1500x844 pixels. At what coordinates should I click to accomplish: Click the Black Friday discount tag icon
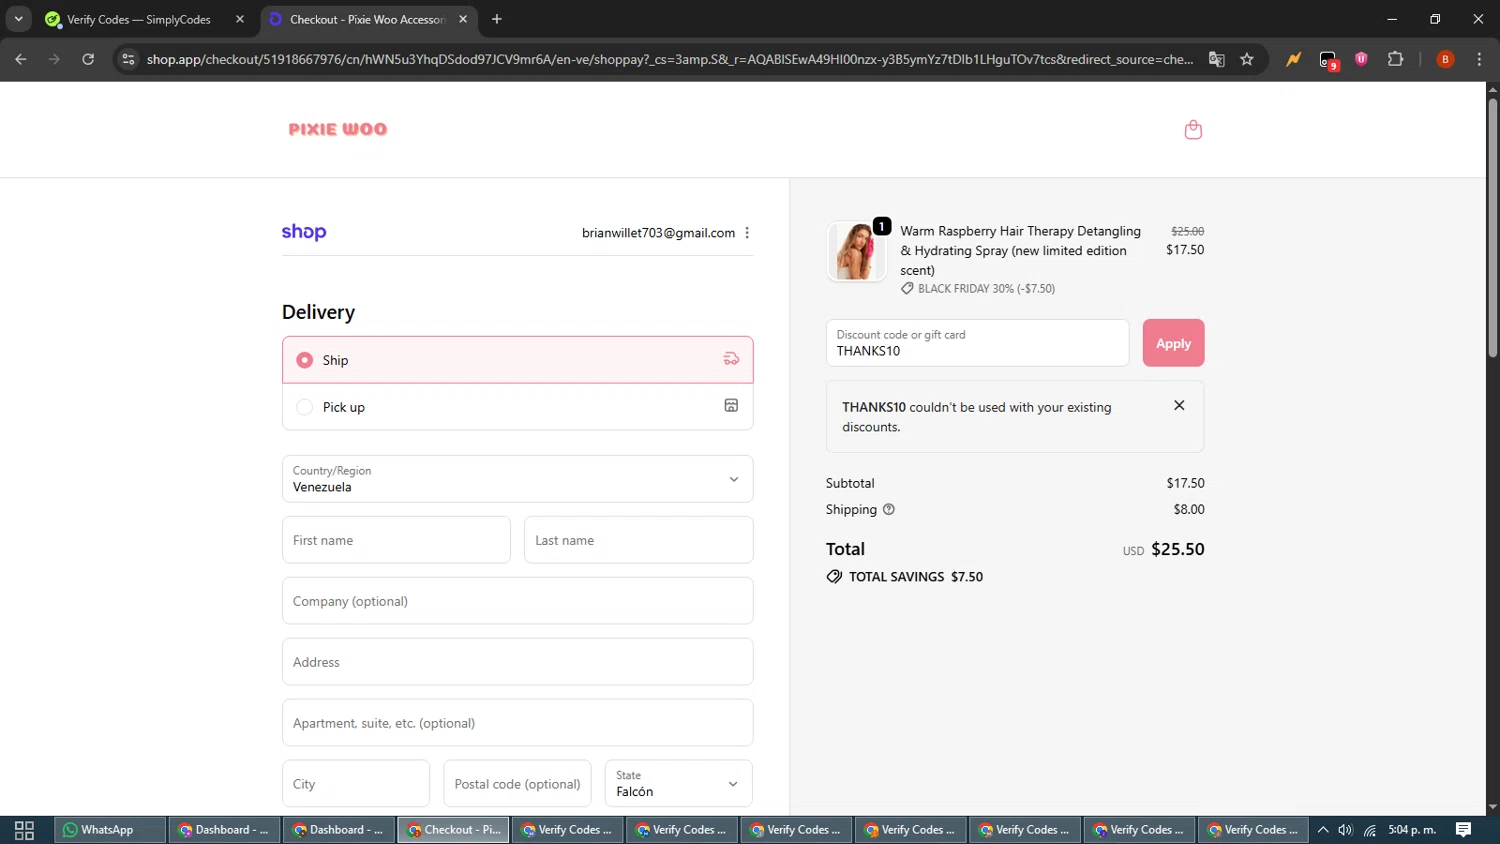point(907,288)
